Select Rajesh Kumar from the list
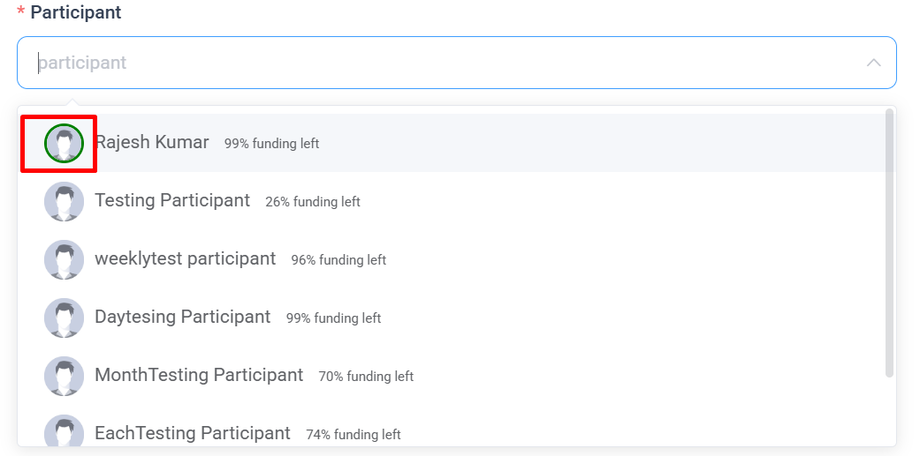Viewport: 920px width, 456px height. click(x=152, y=142)
